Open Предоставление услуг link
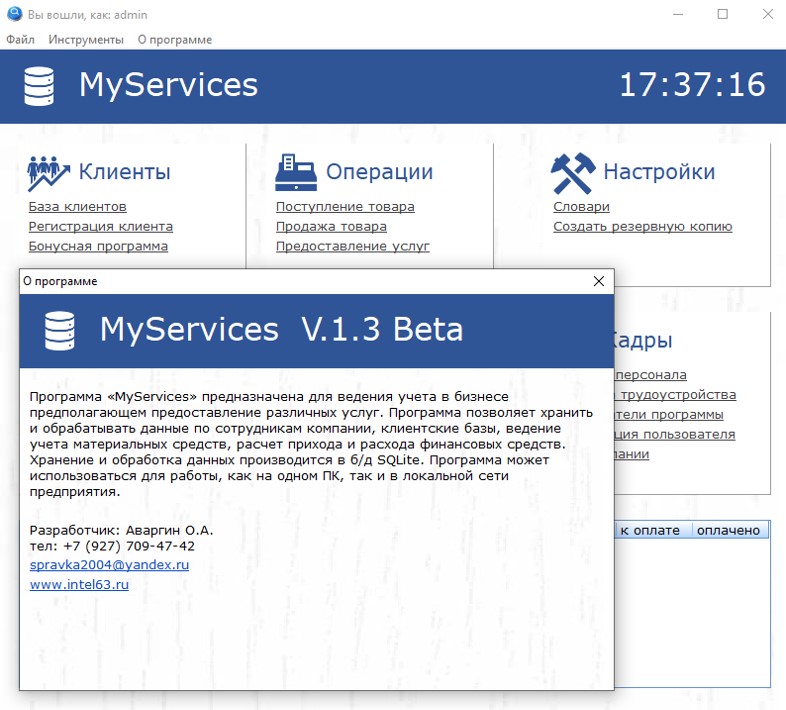The image size is (786, 710). pyautogui.click(x=352, y=246)
